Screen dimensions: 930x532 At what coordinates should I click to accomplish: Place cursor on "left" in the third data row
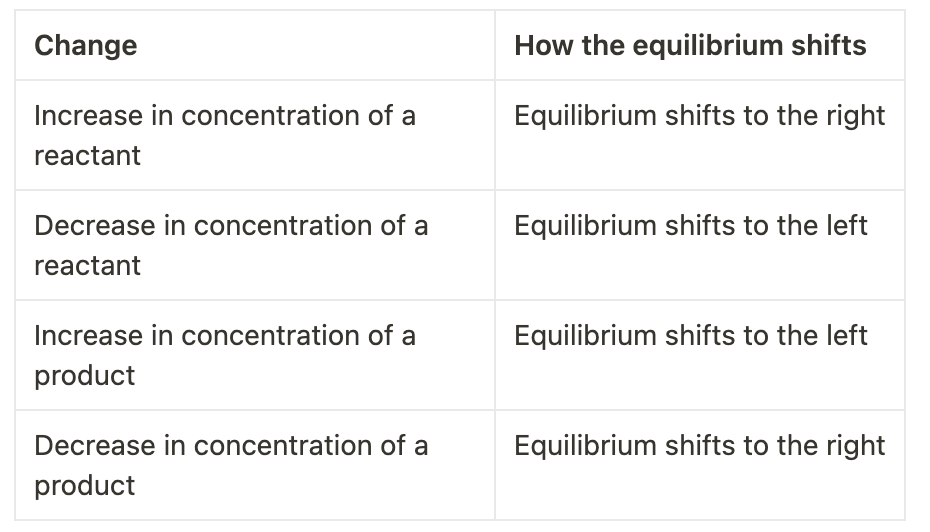846,336
